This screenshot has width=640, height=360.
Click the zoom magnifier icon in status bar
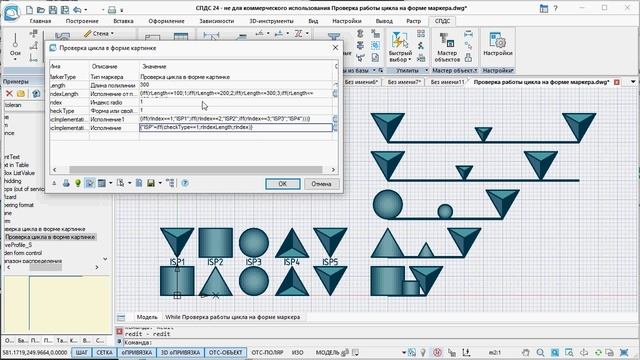click(x=540, y=352)
